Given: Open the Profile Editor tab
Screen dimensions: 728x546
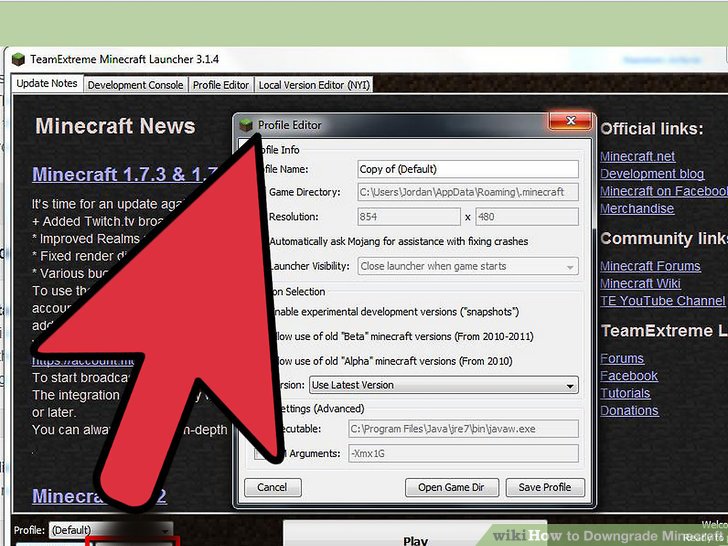Looking at the screenshot, I should click(x=221, y=85).
